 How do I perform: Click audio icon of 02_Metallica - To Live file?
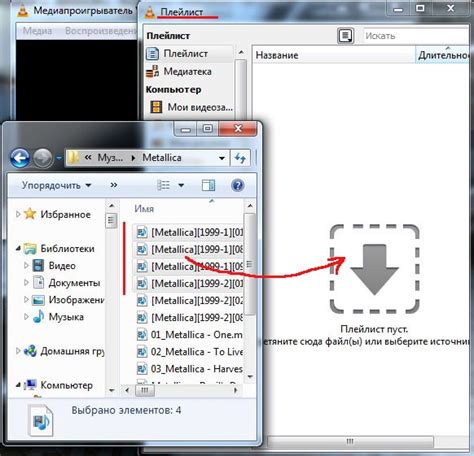[142, 352]
